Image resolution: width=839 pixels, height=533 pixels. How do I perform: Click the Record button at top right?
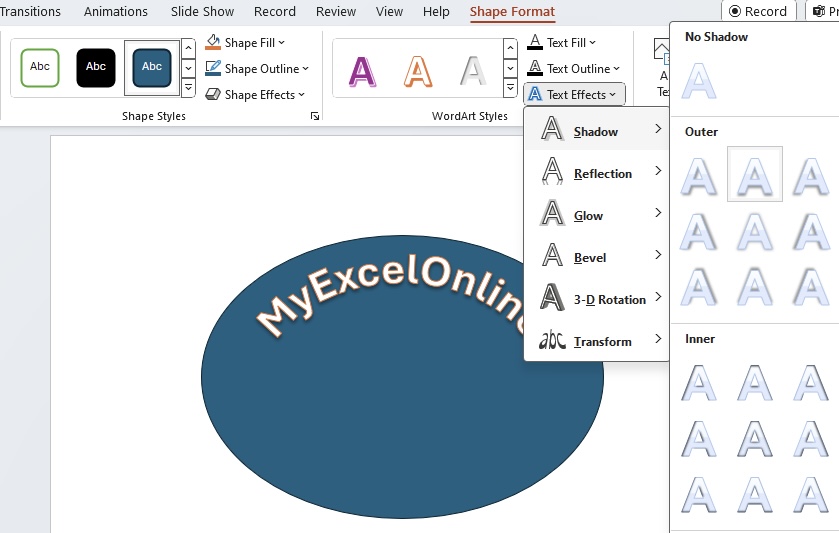pyautogui.click(x=758, y=11)
